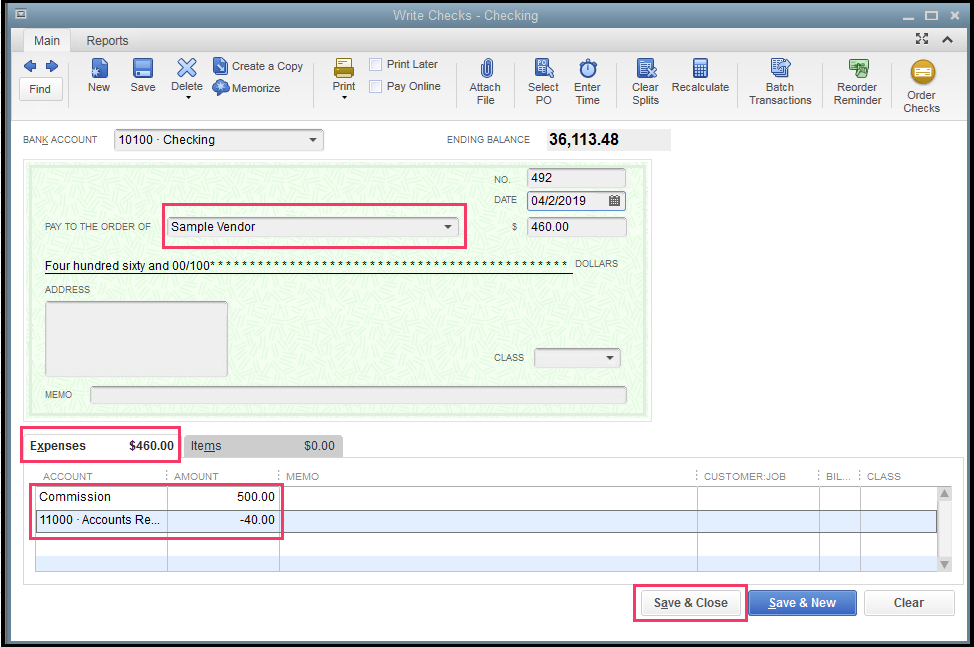This screenshot has width=974, height=647.
Task: Attach File with paperclip icon
Action: (485, 82)
